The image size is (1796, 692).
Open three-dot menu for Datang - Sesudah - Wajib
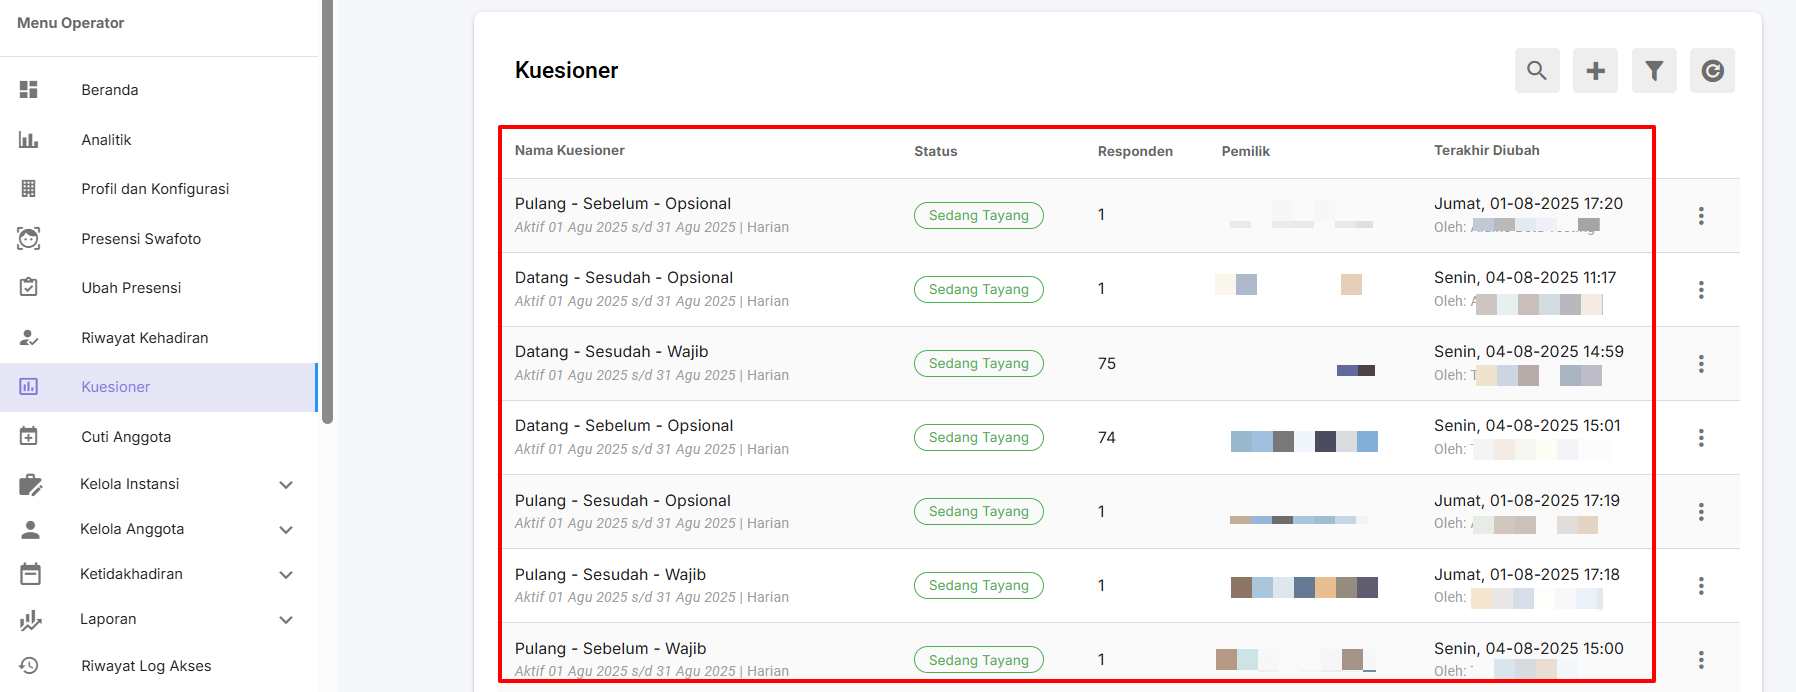[1701, 364]
